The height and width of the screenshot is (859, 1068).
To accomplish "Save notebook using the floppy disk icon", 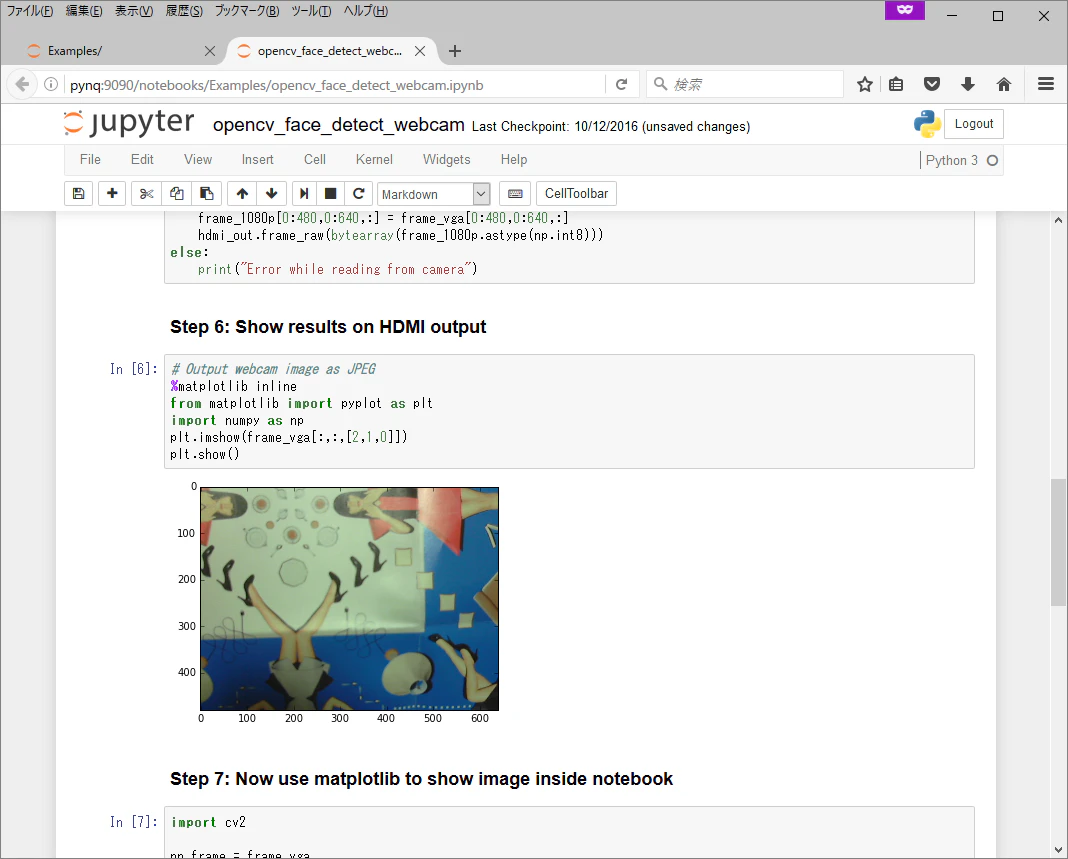I will pyautogui.click(x=78, y=193).
